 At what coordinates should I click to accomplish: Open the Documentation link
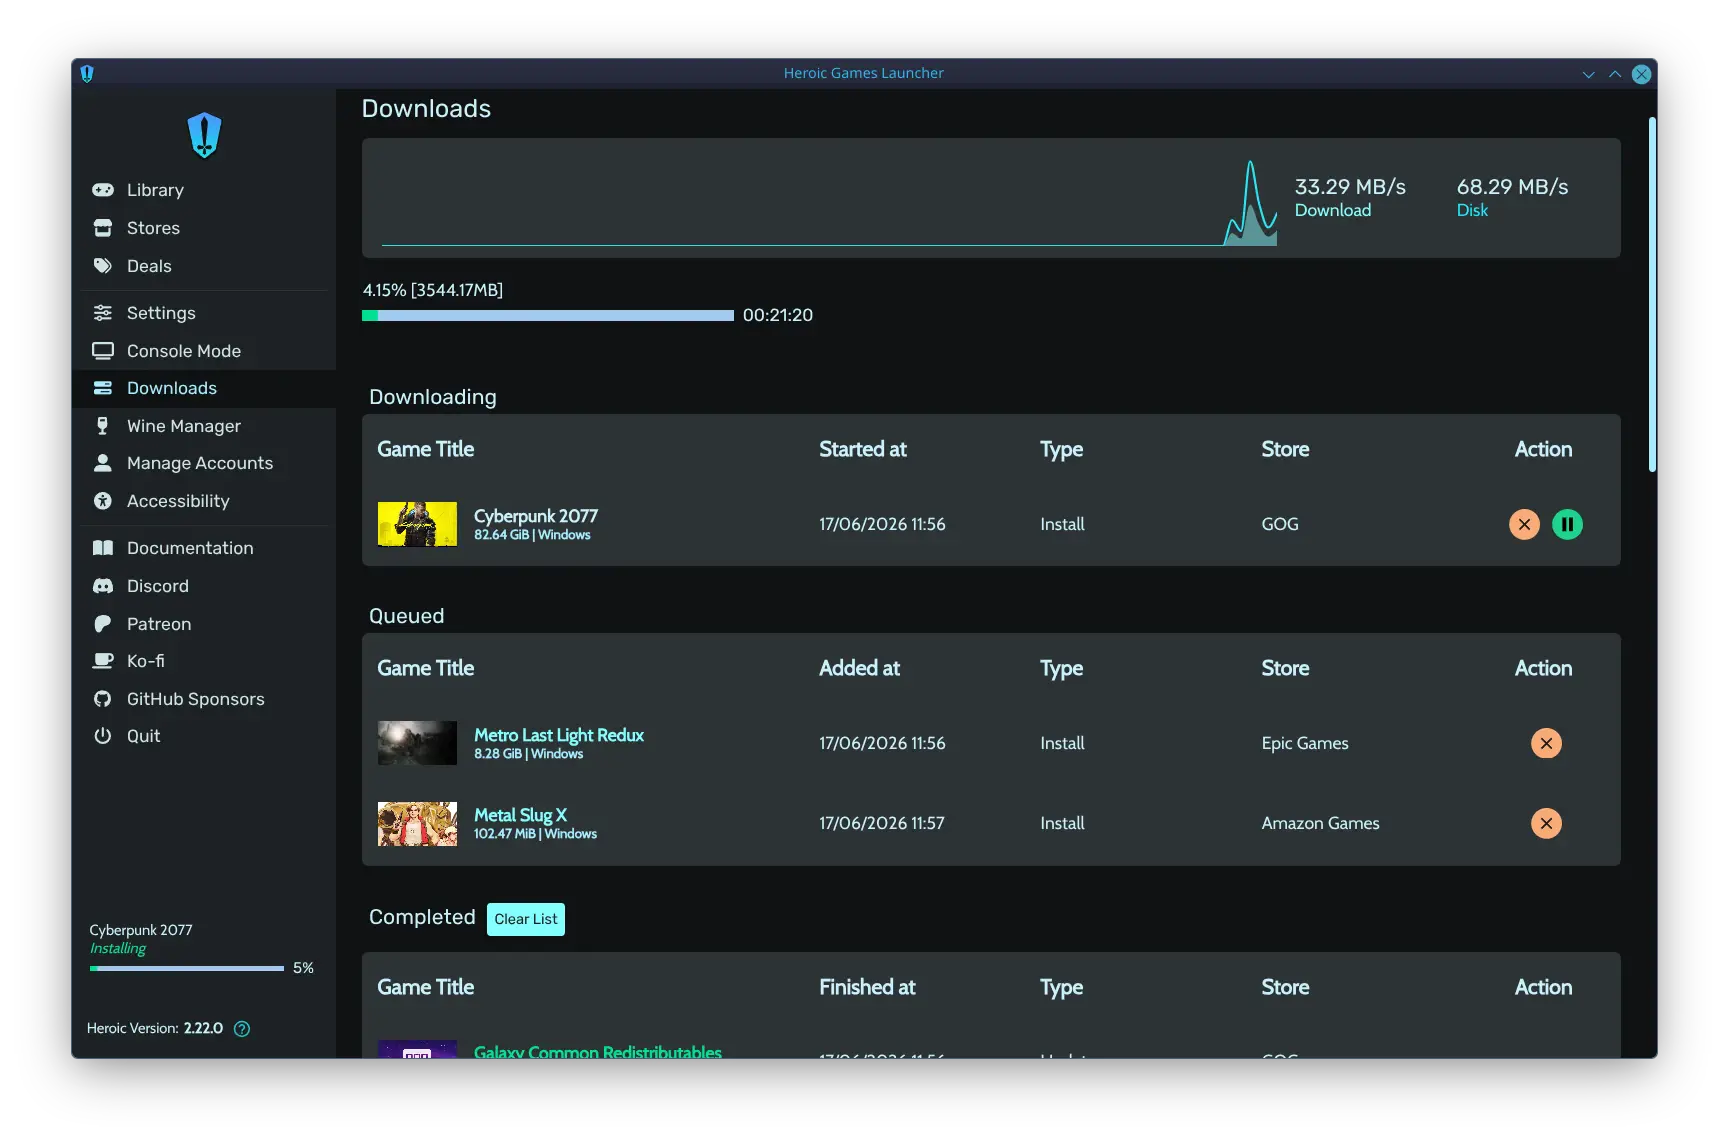204,548
